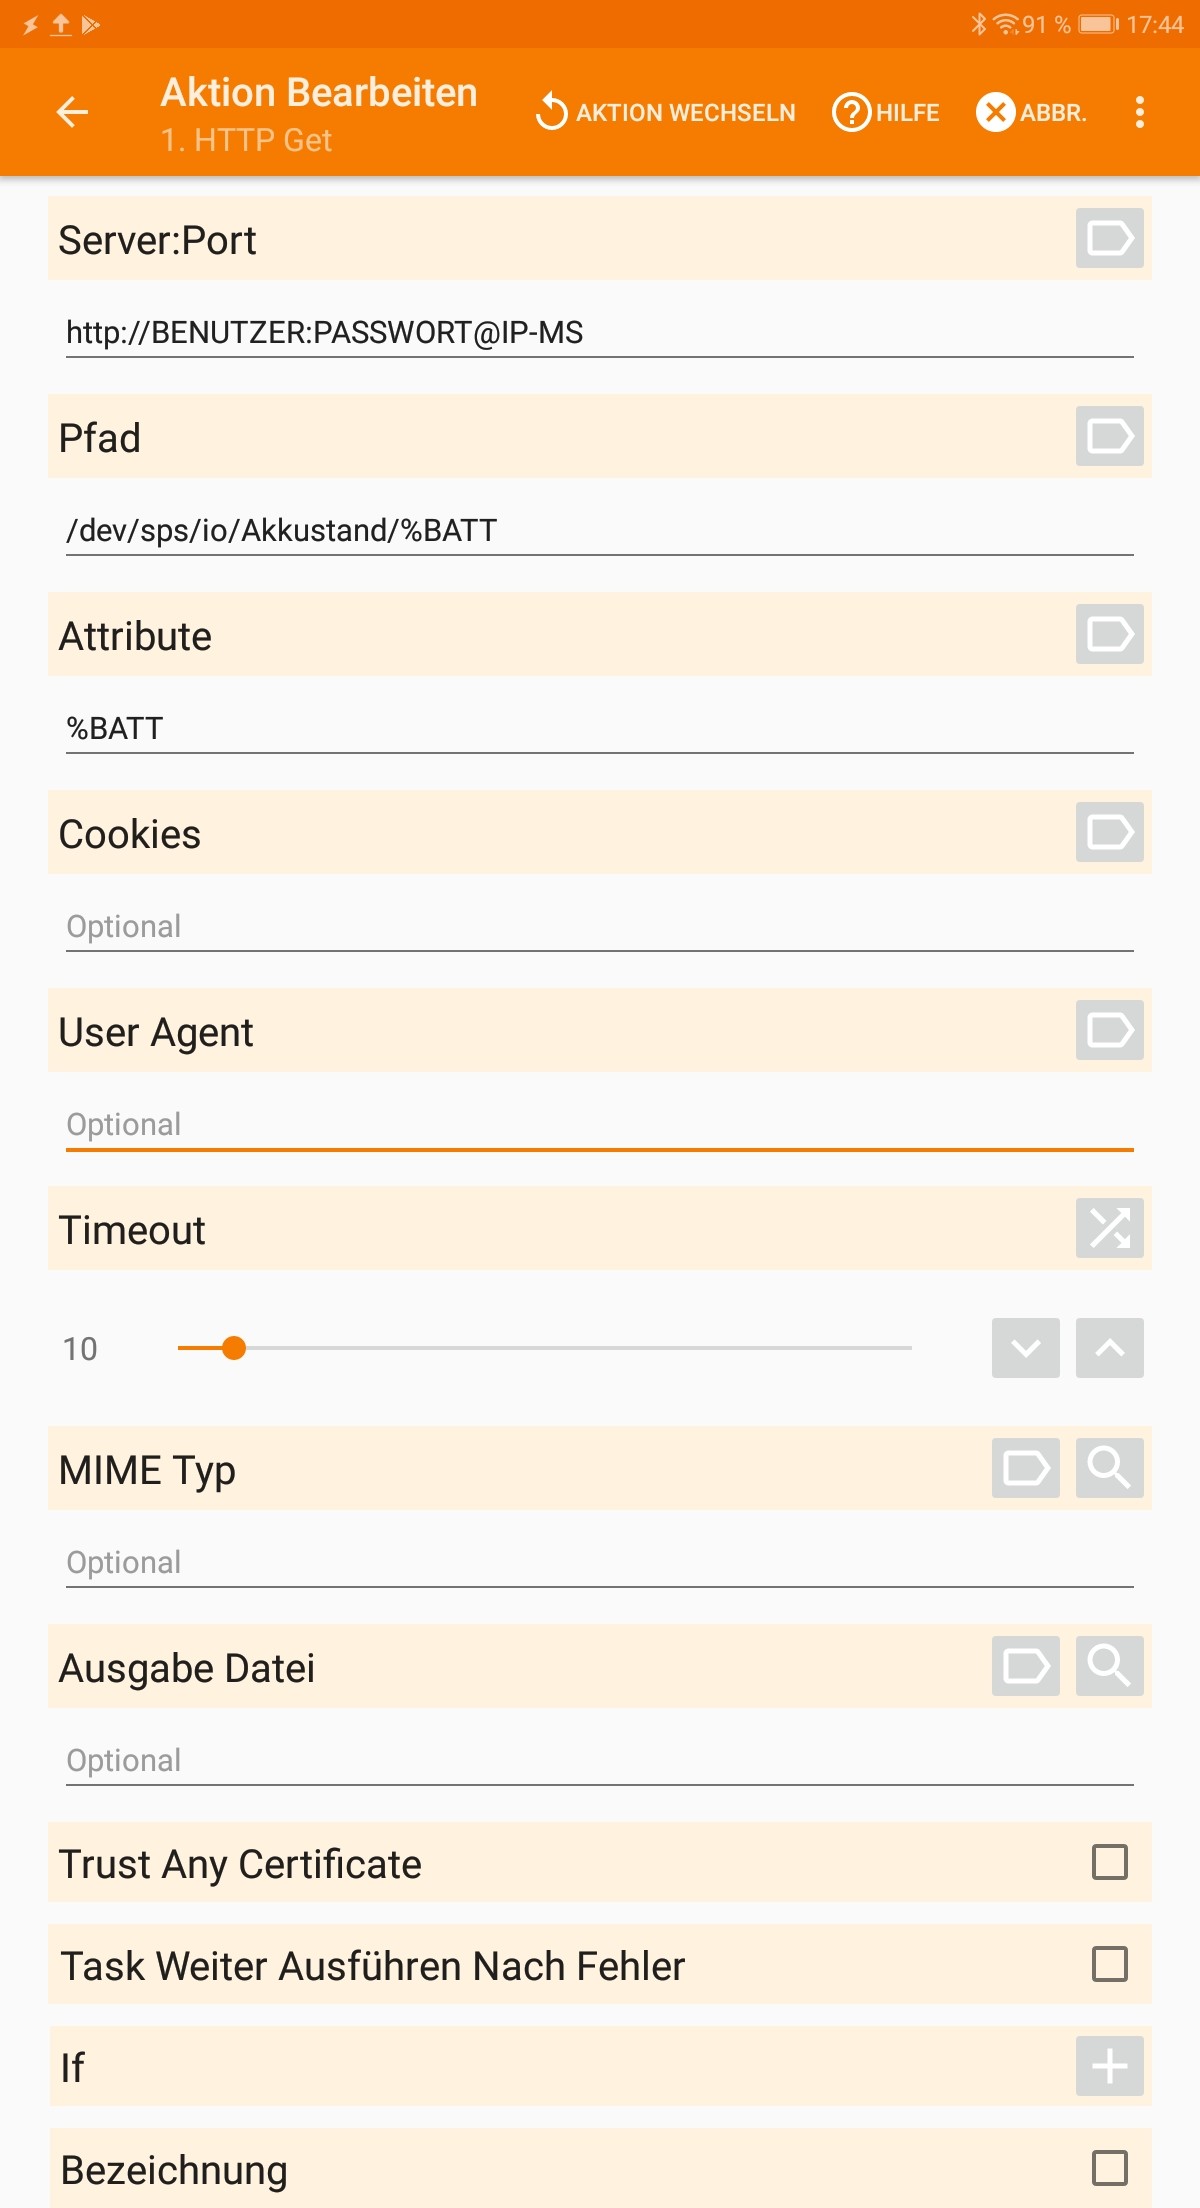Browse for Ausgabe Datei with search icon
1200x2208 pixels.
click(x=1109, y=1666)
